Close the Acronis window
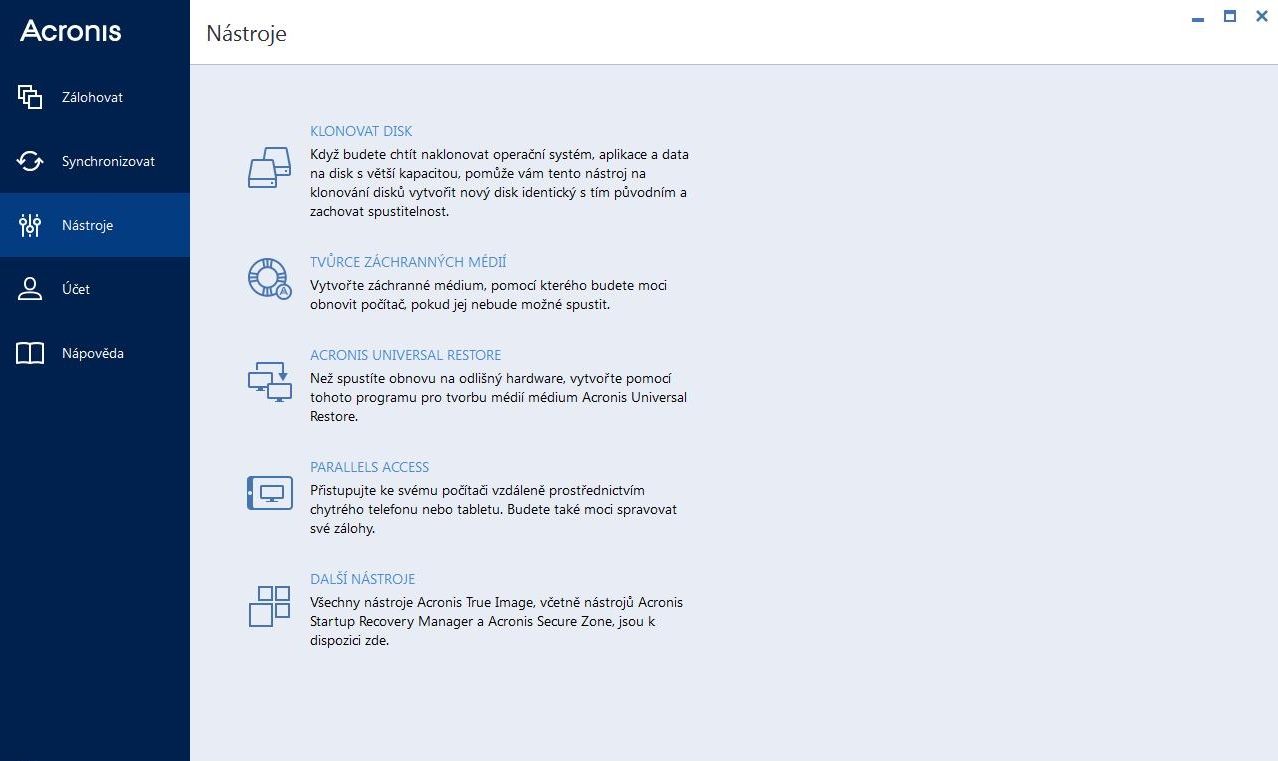The width and height of the screenshot is (1278, 761). pyautogui.click(x=1261, y=17)
